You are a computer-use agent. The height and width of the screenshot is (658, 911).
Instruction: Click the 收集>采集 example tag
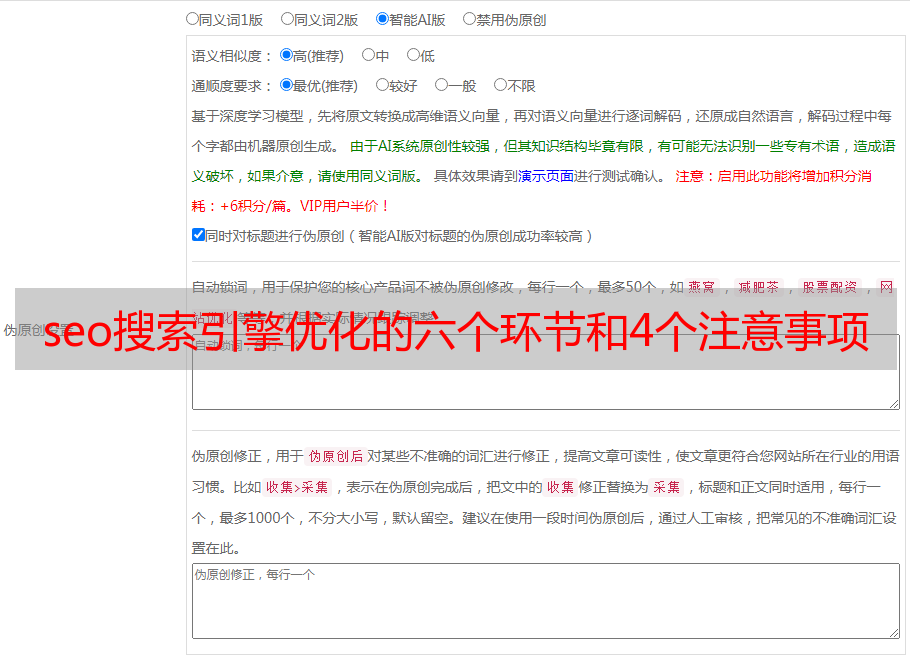pyautogui.click(x=297, y=487)
